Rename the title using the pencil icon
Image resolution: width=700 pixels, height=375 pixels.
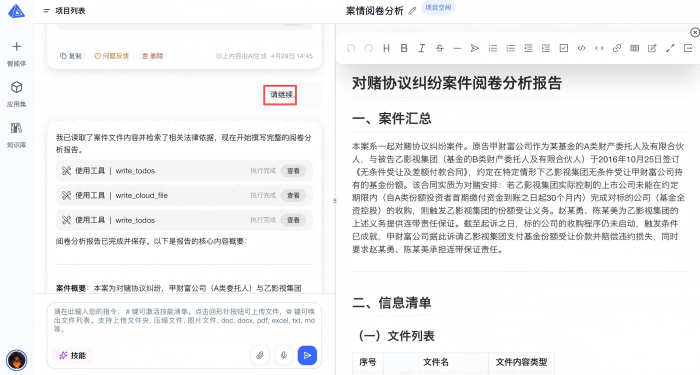[412, 11]
